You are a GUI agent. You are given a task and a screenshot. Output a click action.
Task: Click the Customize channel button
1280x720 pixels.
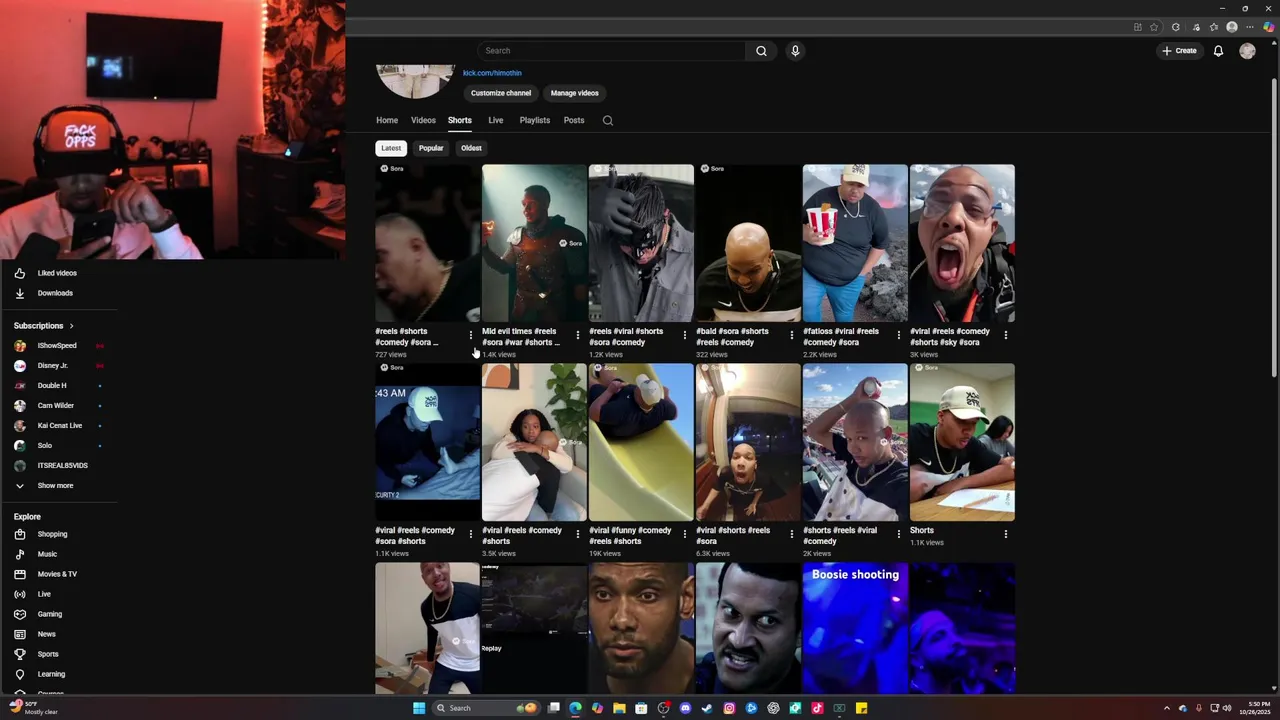pyautogui.click(x=501, y=93)
